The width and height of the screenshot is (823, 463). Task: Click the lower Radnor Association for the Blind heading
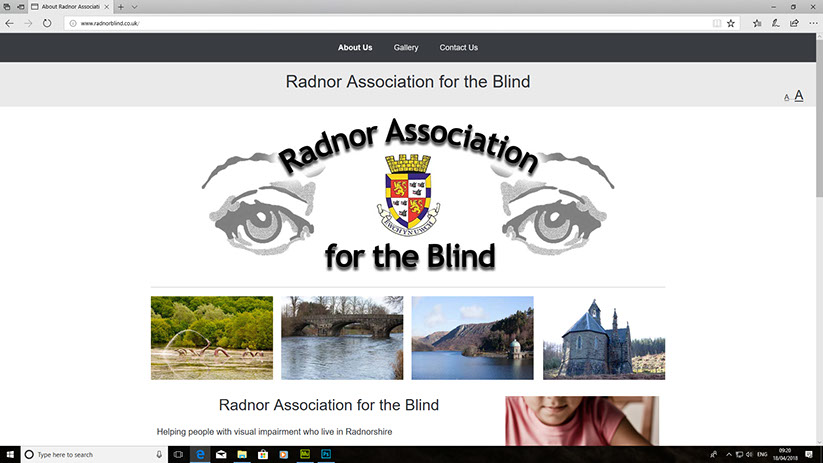(x=329, y=405)
